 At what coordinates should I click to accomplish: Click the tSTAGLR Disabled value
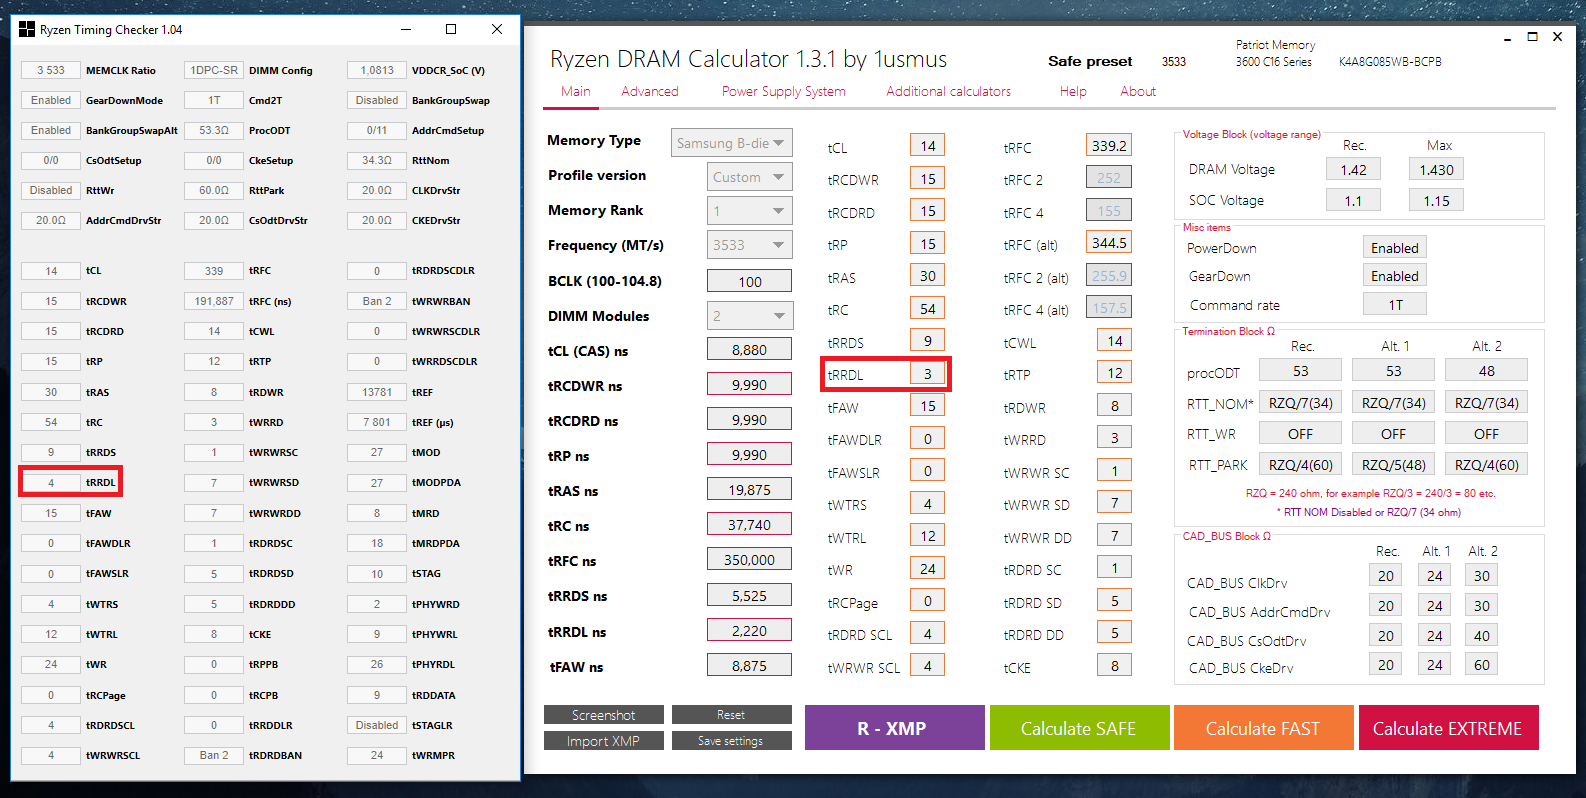click(377, 725)
